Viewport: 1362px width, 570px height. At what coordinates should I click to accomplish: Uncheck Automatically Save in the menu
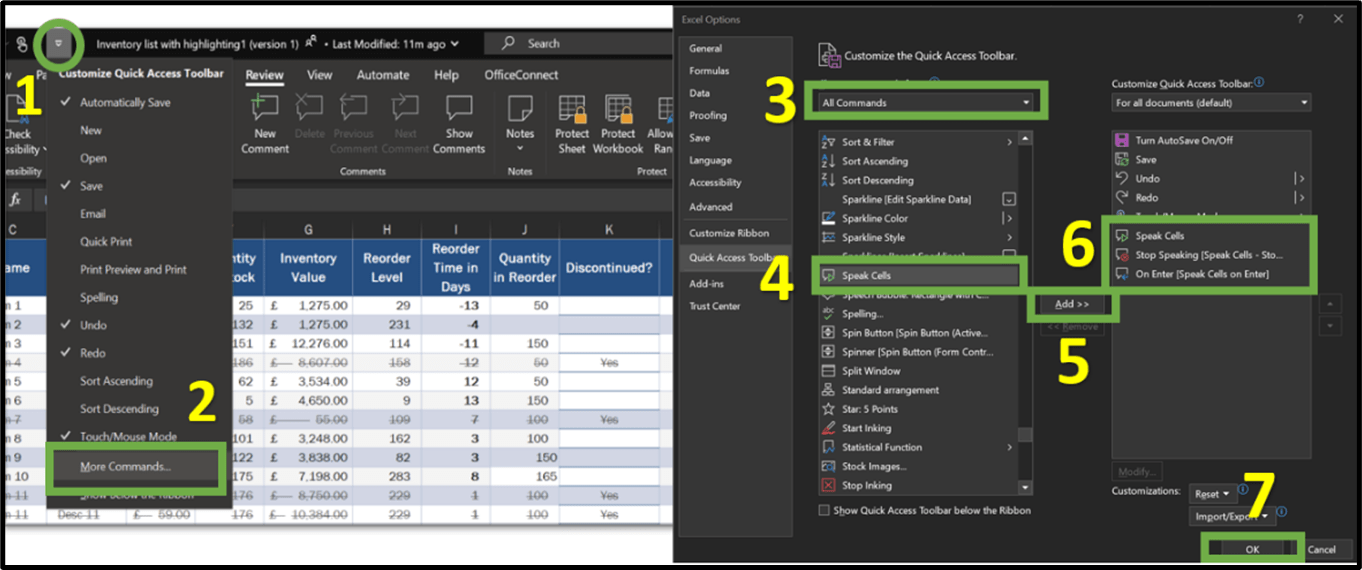tap(125, 102)
